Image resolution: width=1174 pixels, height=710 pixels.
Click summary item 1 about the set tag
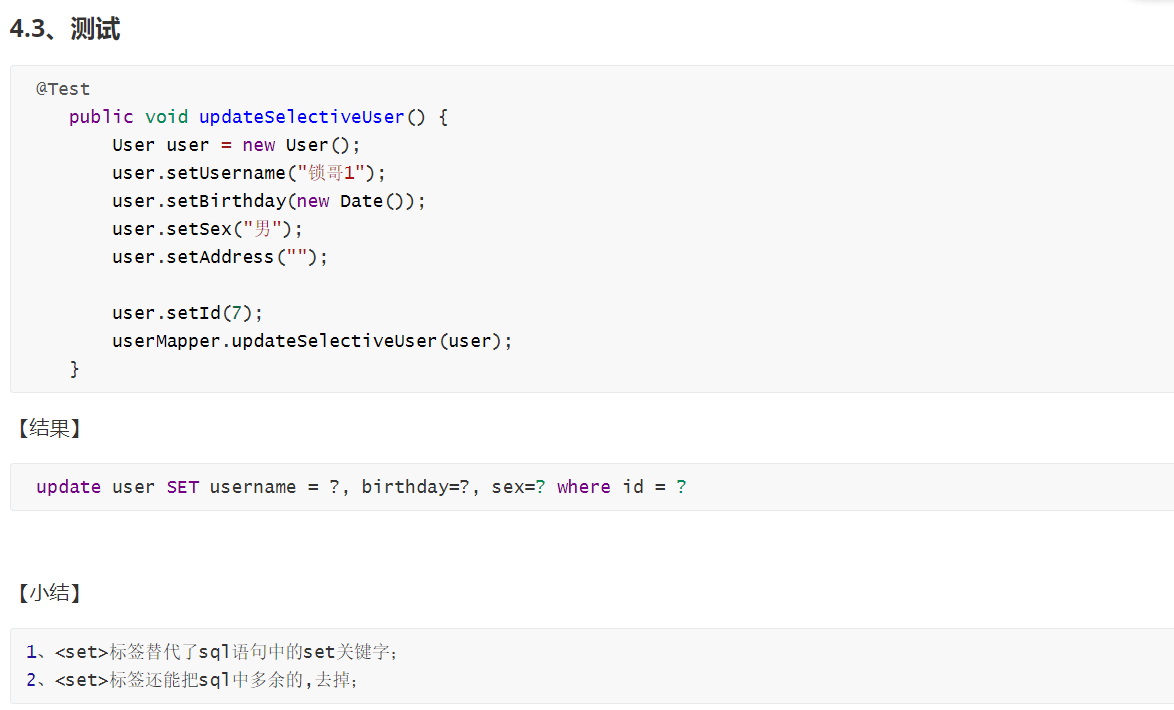coord(212,652)
